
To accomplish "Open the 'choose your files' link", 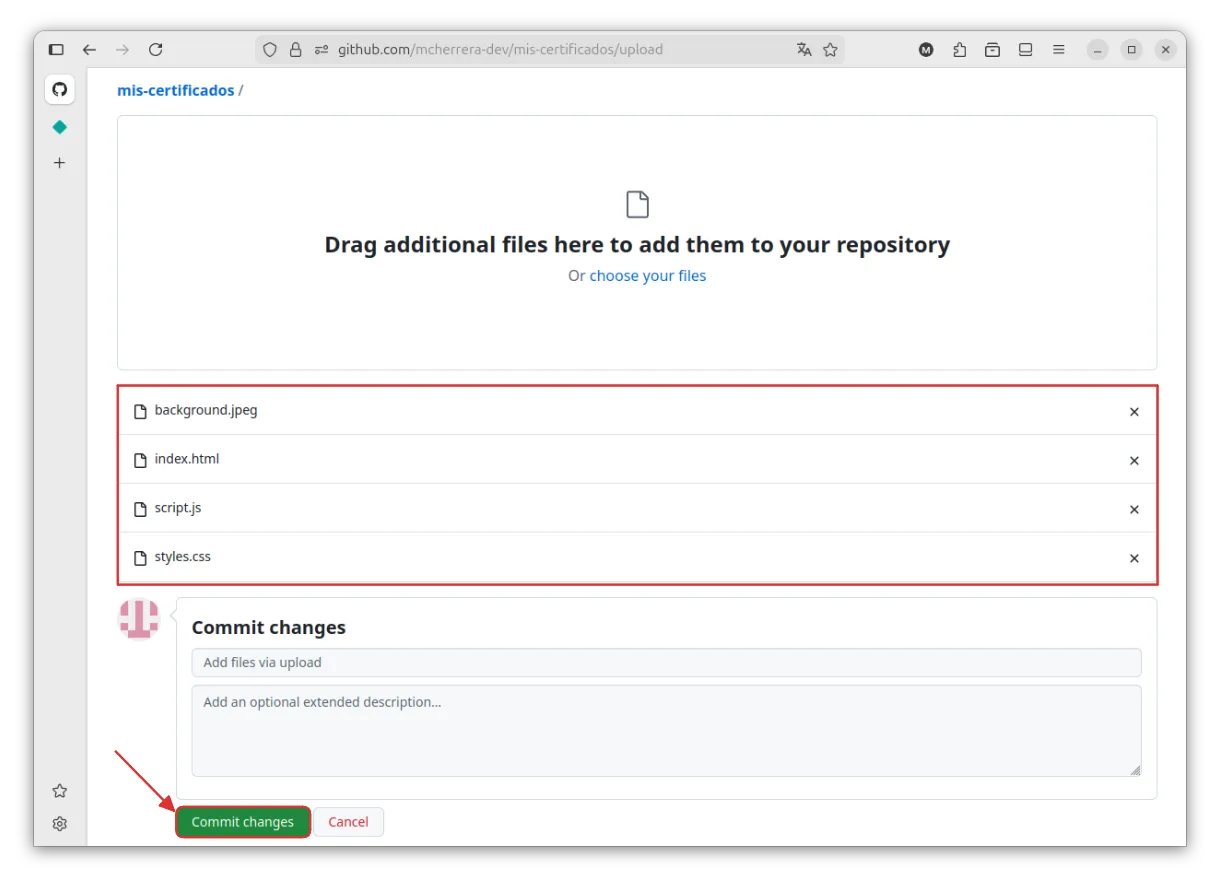I will [647, 276].
